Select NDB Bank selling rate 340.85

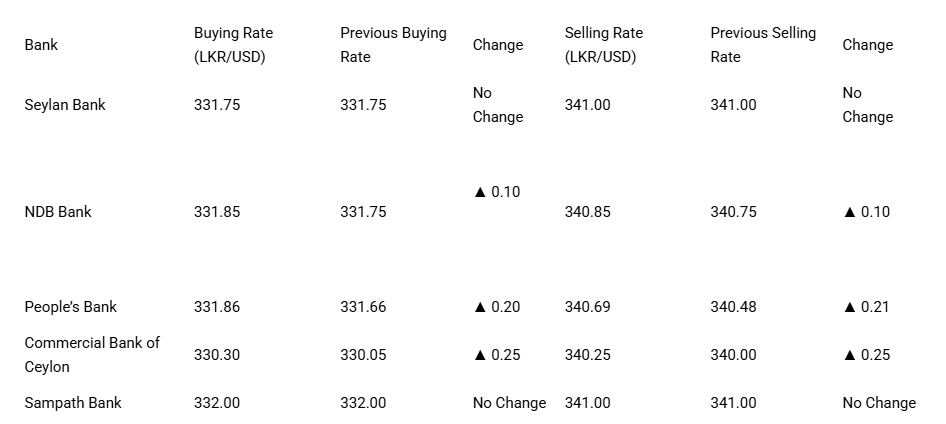click(x=588, y=212)
